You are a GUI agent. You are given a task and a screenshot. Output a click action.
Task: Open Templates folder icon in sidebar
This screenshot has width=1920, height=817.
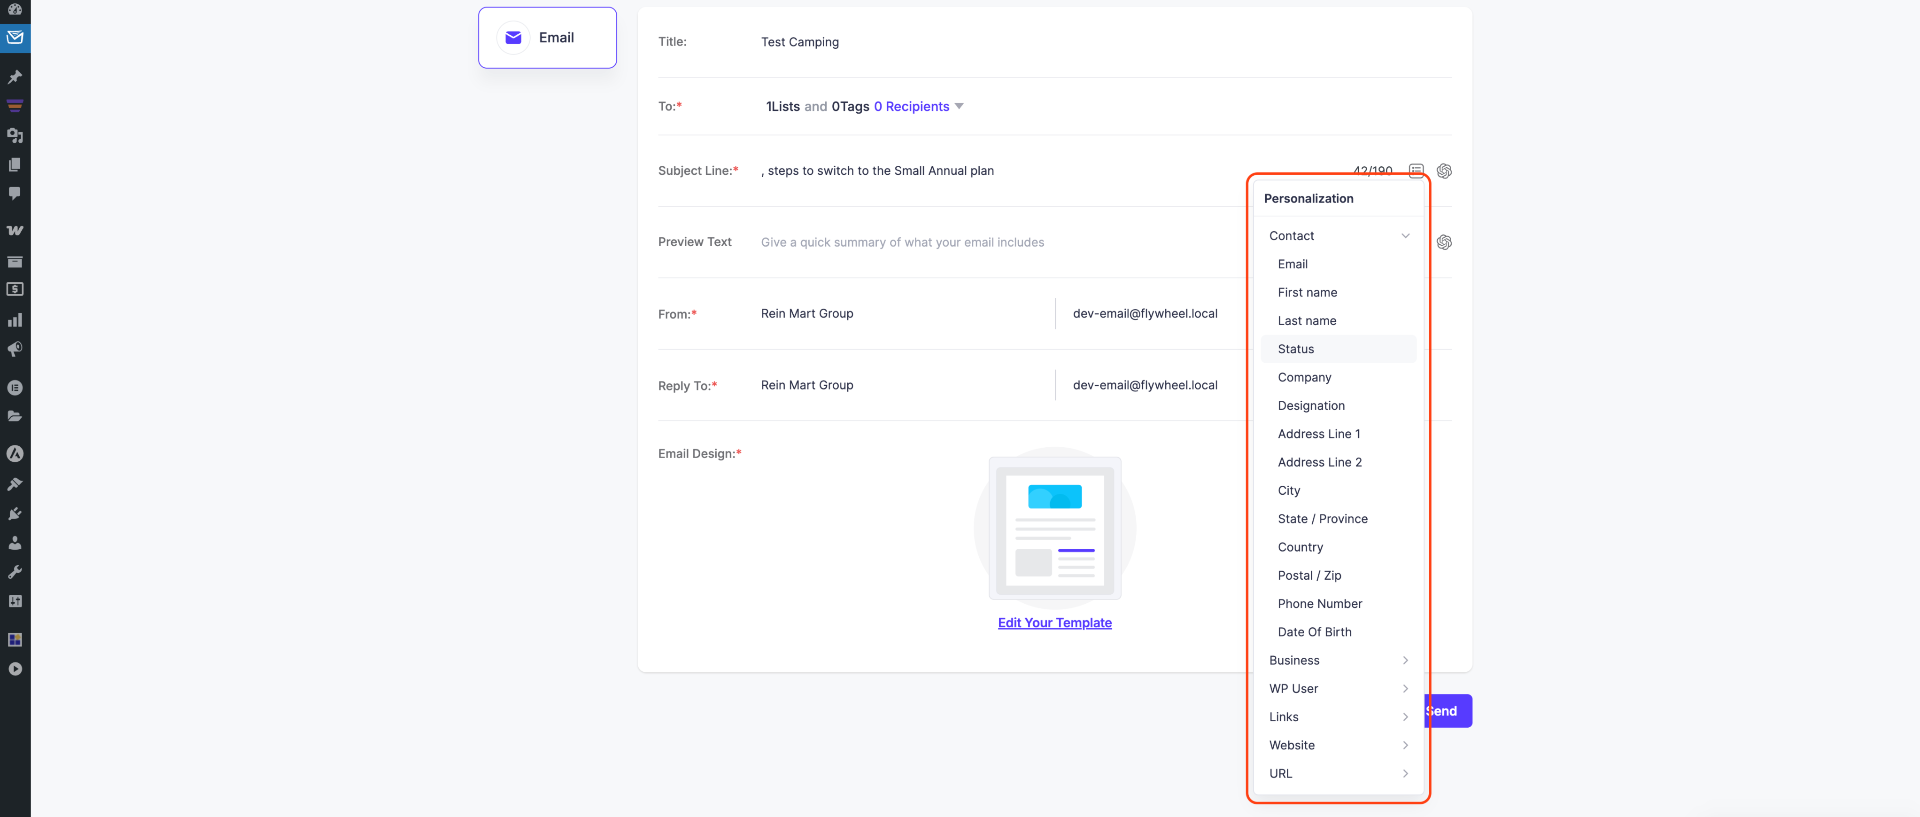[15, 416]
